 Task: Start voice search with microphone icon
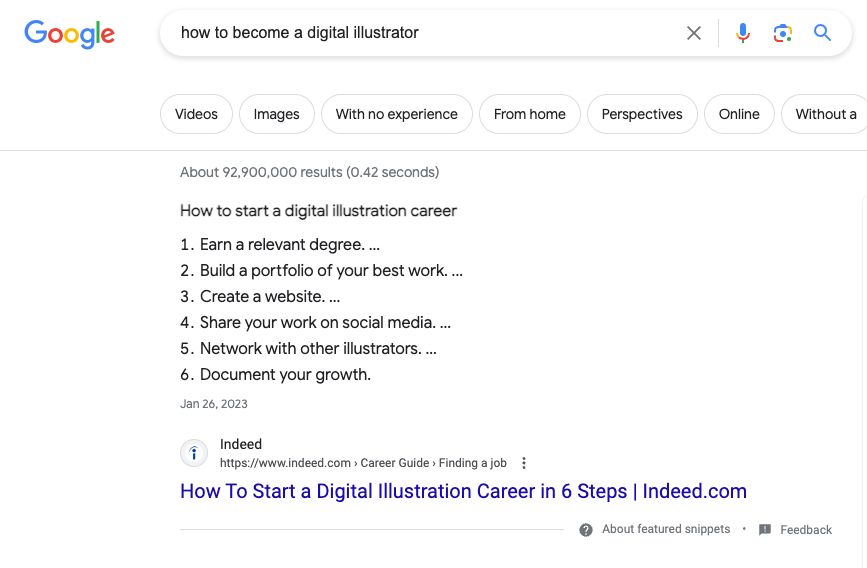tap(743, 33)
